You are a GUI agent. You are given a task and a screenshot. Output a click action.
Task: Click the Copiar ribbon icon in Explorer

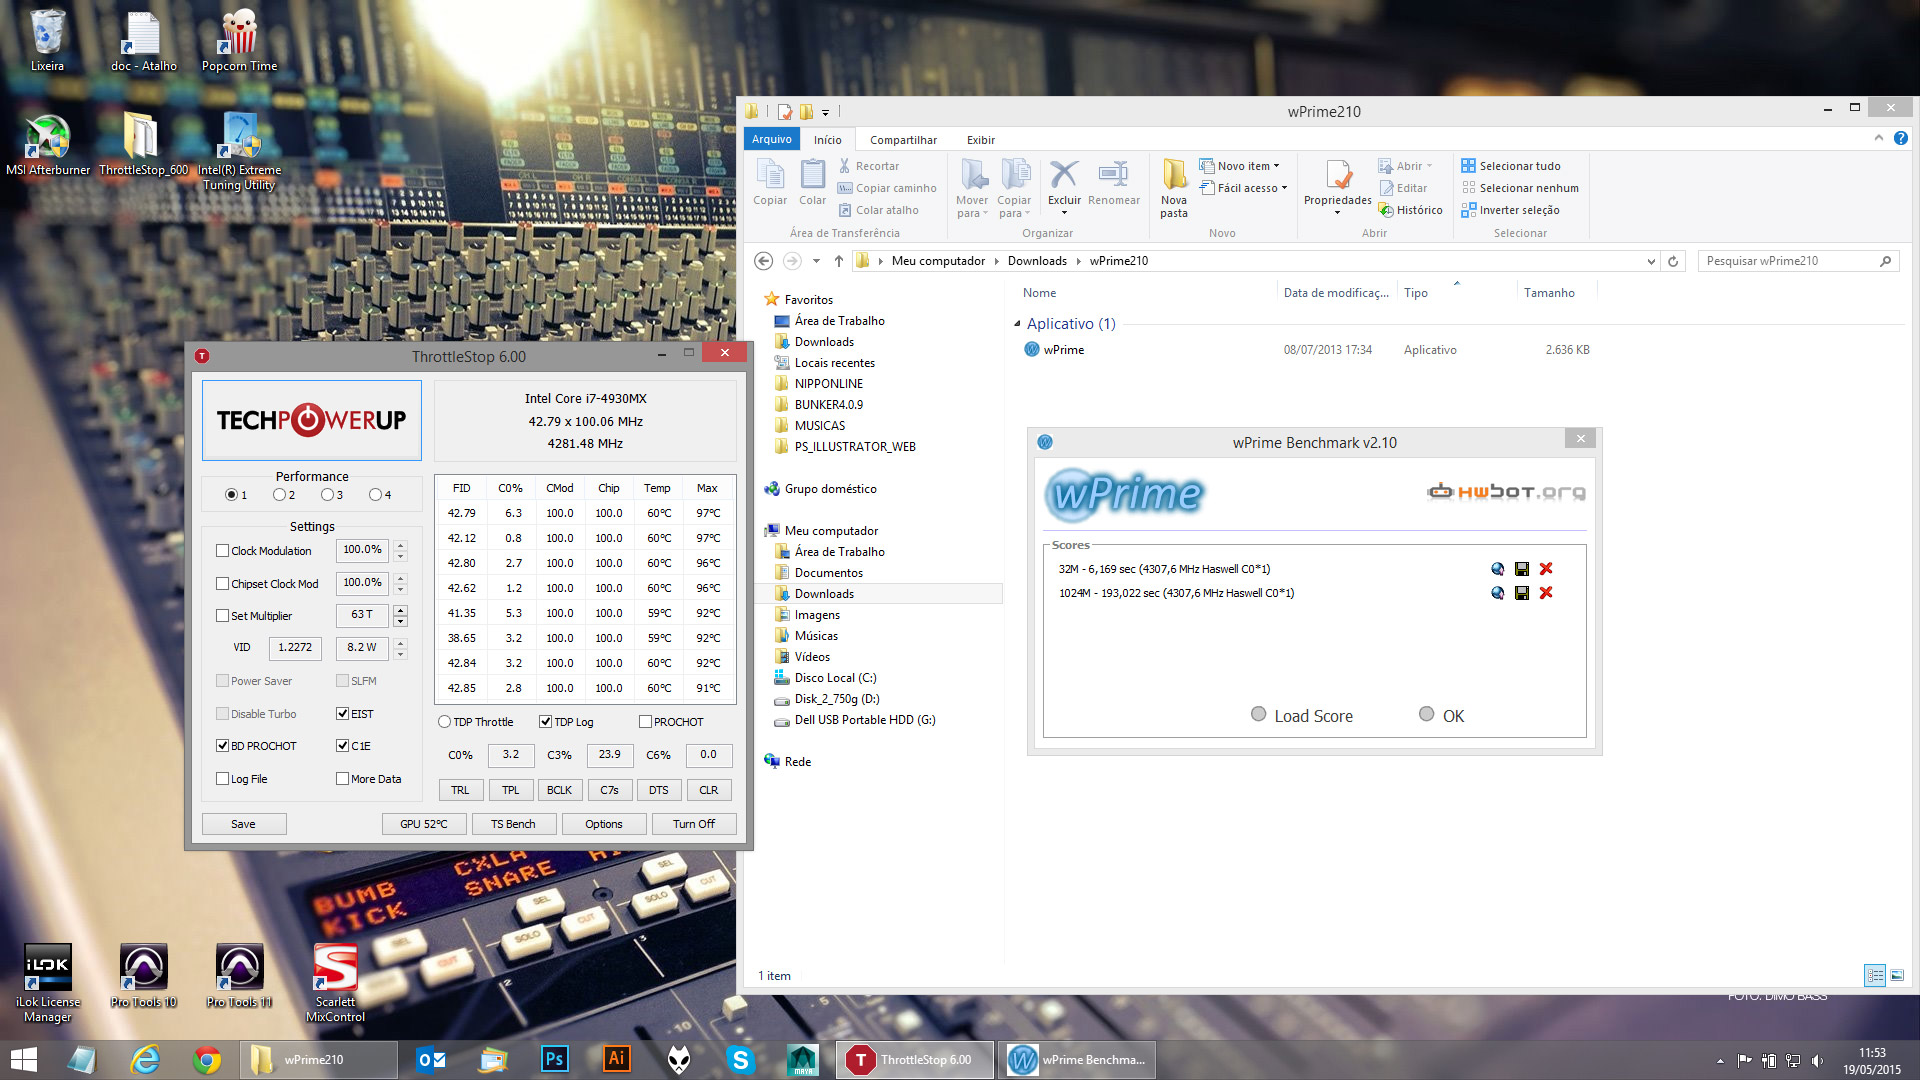click(x=770, y=182)
